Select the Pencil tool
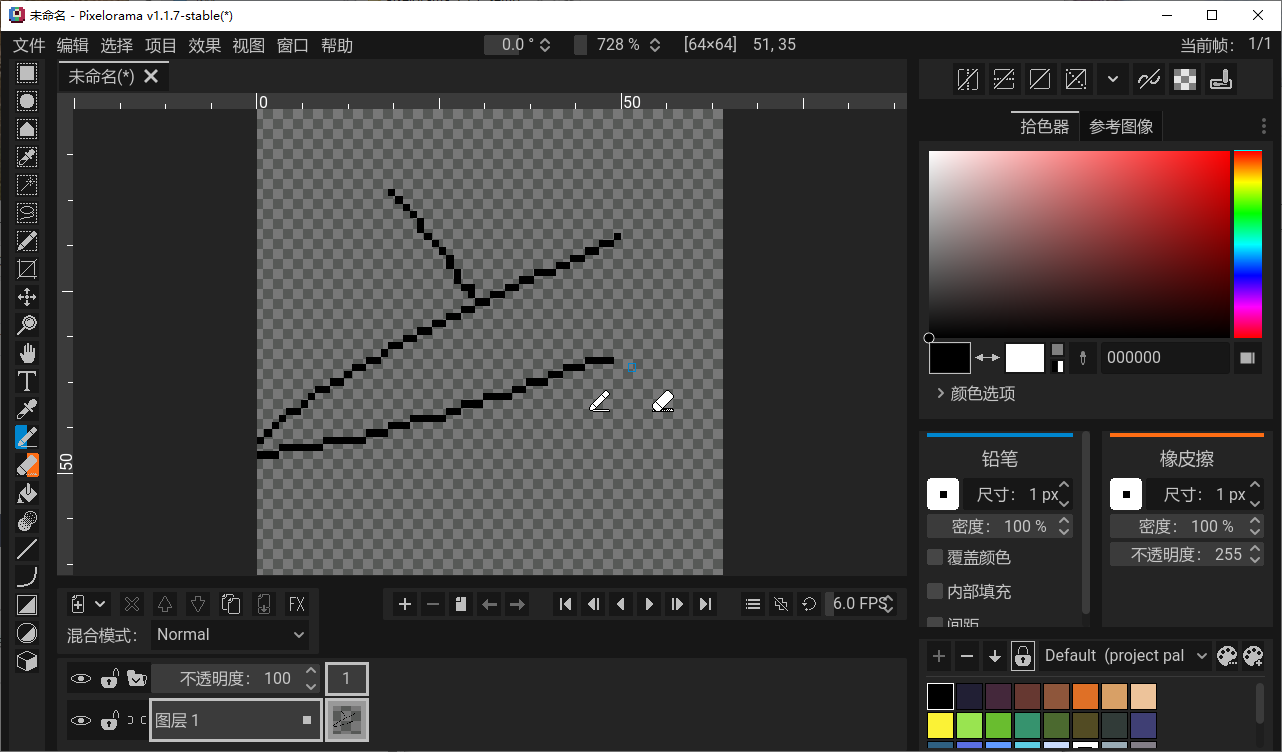1282x752 pixels. tap(27, 436)
